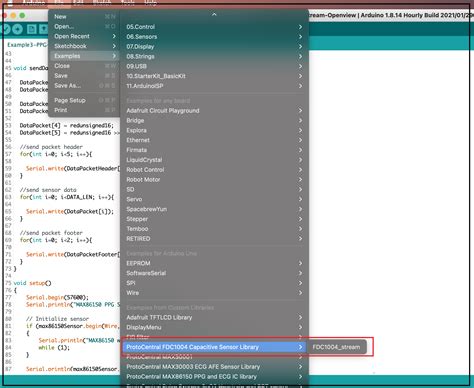Expand the chevron next to 10.StarterKit_BasicKit

pos(300,76)
